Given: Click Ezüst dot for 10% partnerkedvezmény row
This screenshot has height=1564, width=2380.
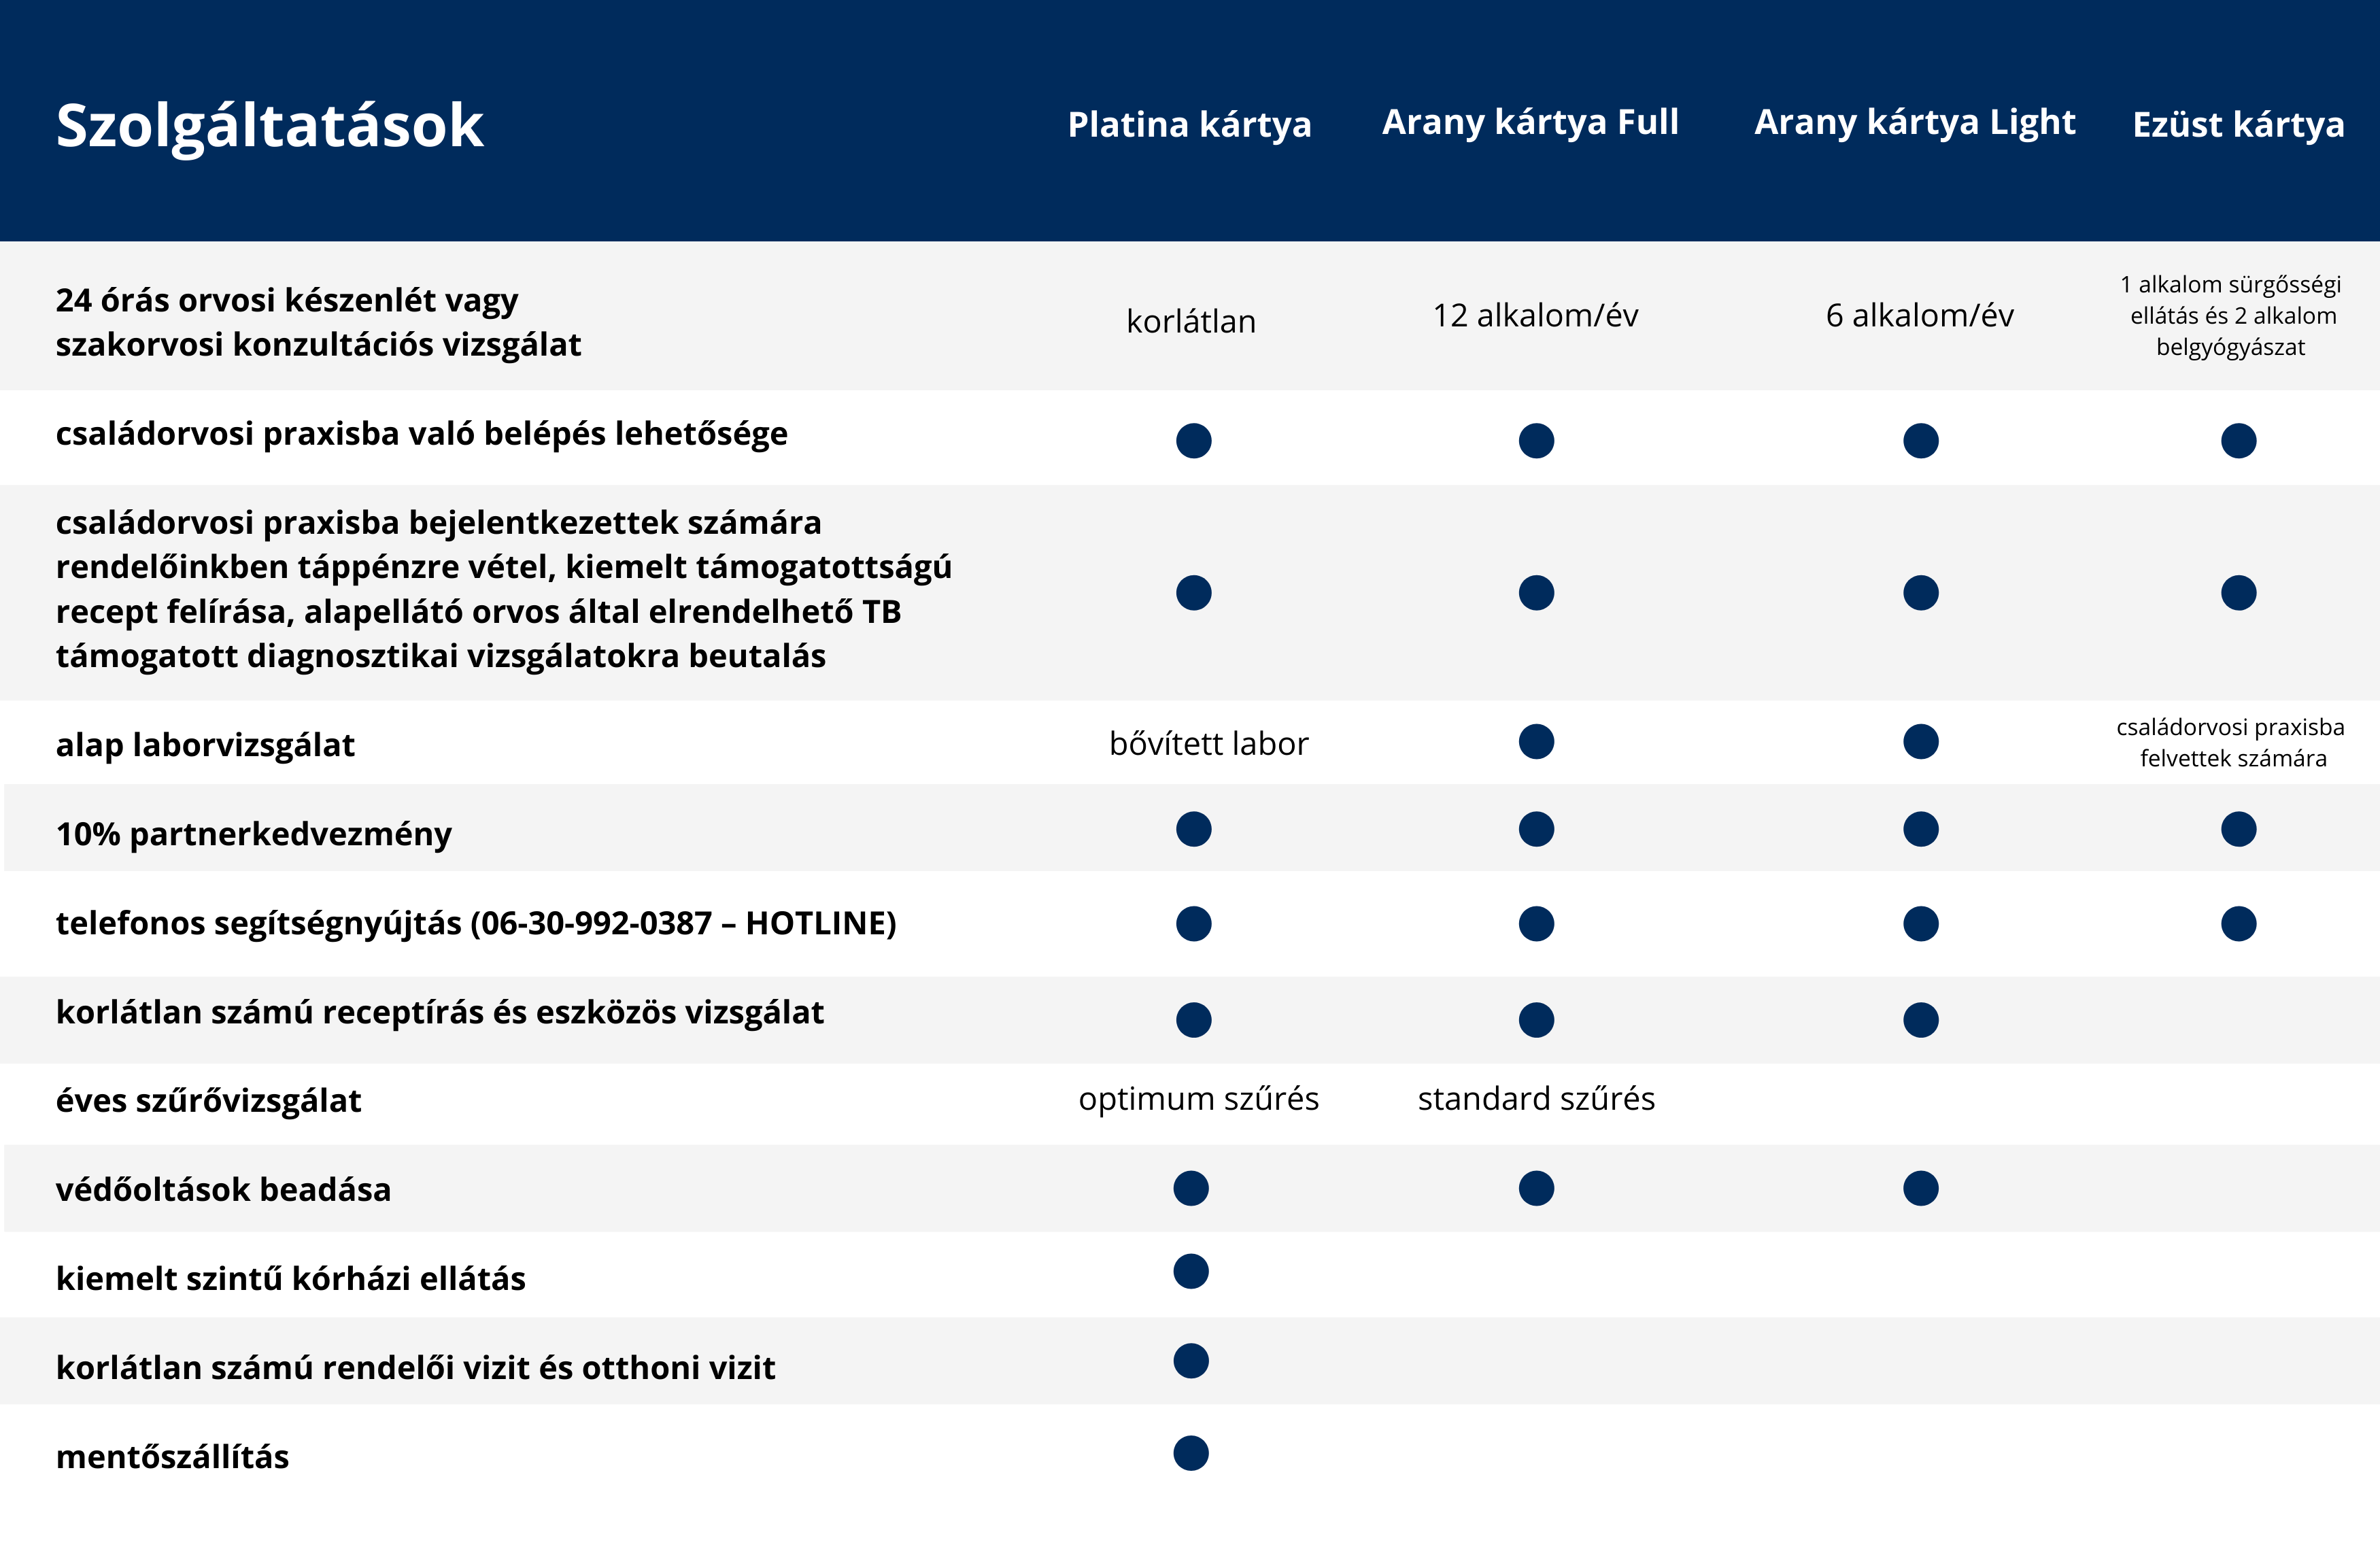Looking at the screenshot, I should pos(2238,829).
